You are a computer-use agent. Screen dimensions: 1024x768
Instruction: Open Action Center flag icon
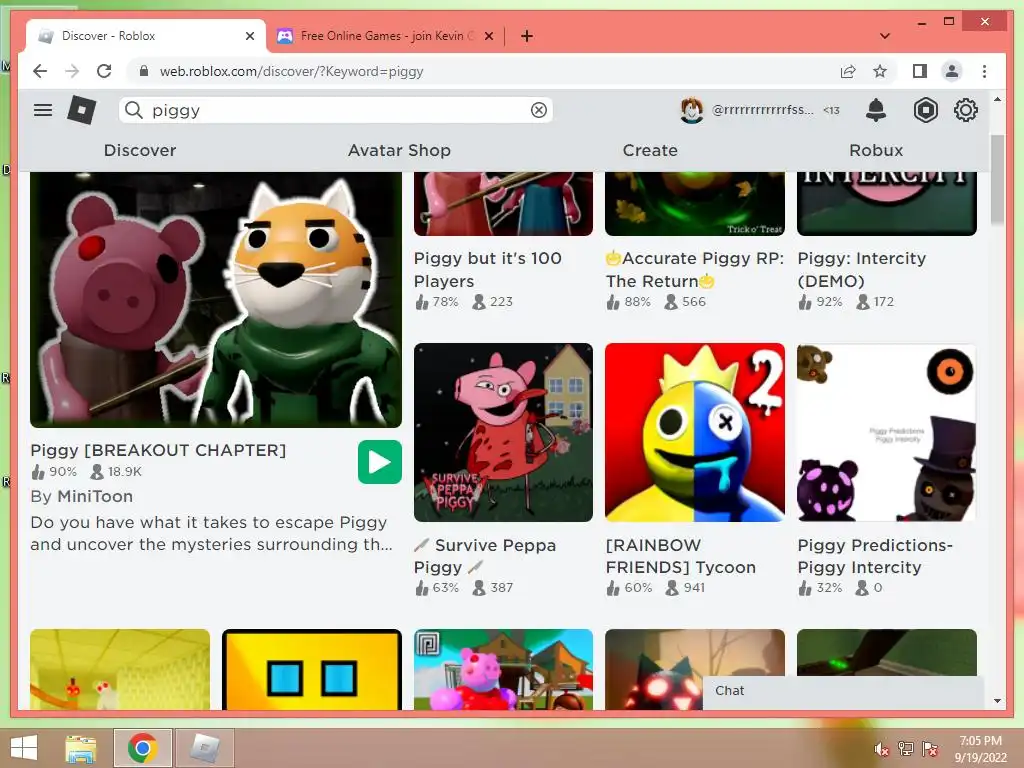[930, 749]
